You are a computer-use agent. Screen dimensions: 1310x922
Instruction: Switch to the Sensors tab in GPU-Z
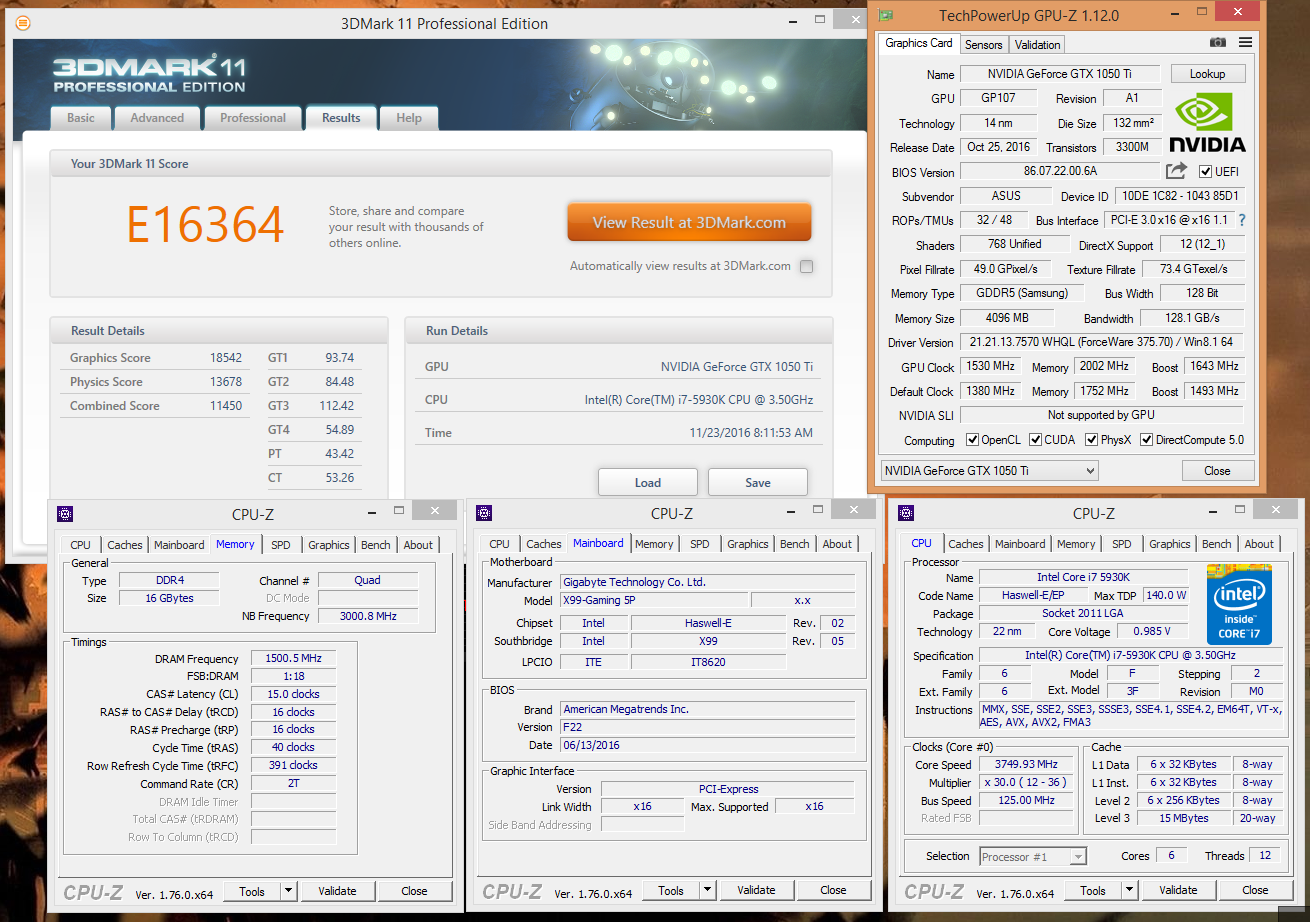(x=983, y=45)
